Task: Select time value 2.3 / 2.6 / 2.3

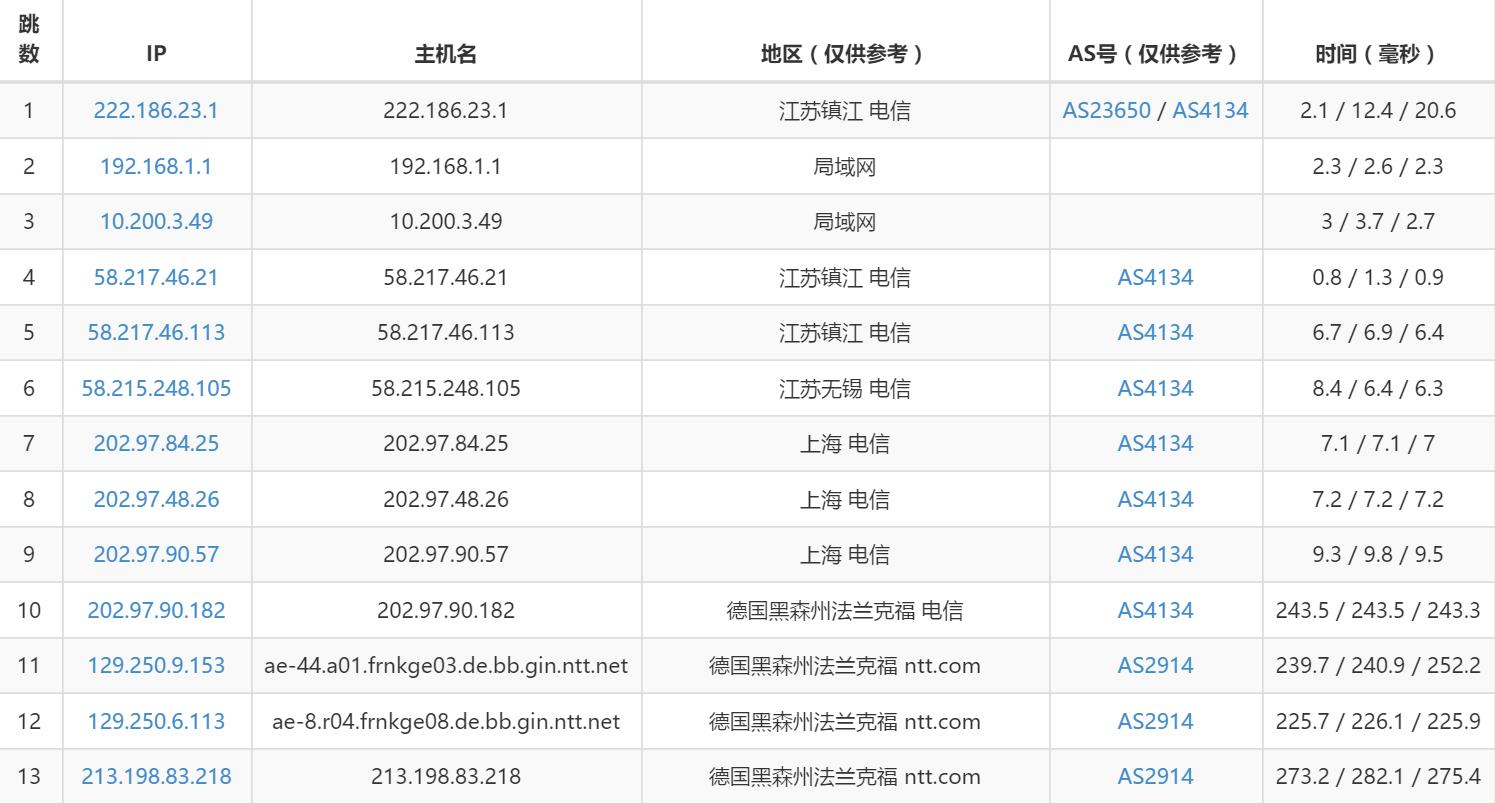Action: [x=1378, y=167]
